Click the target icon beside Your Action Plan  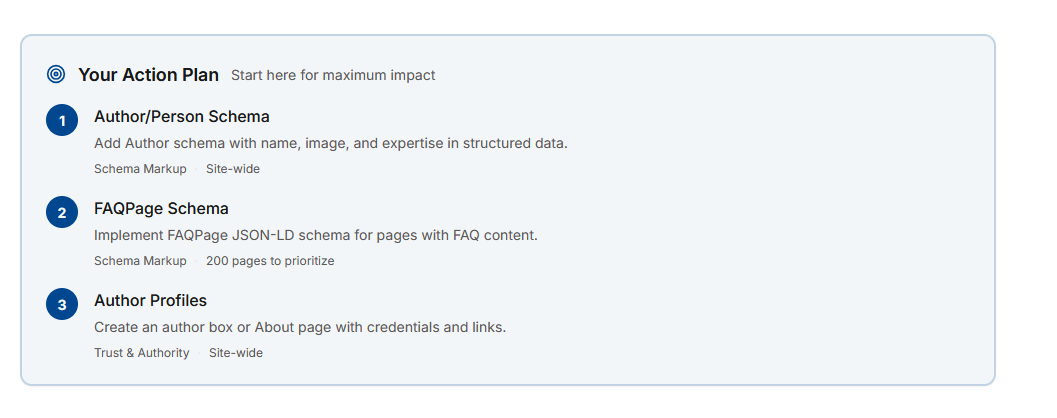point(56,74)
